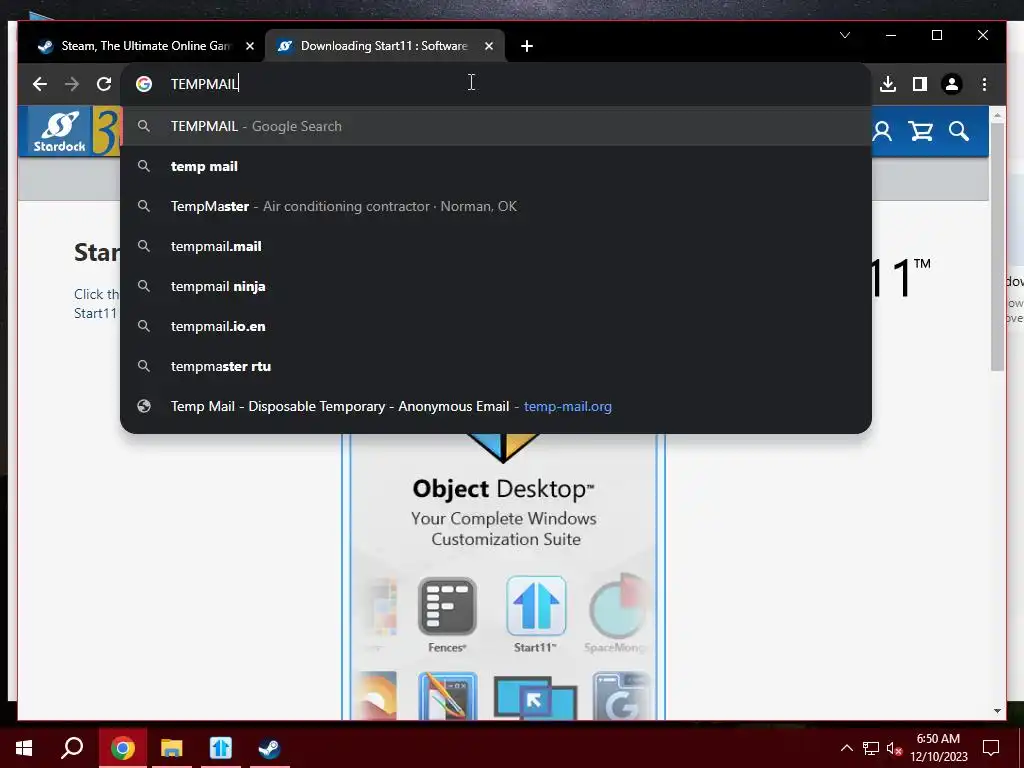Select the 'tempmail.io.en' suggestion
This screenshot has height=768, width=1024.
click(496, 326)
